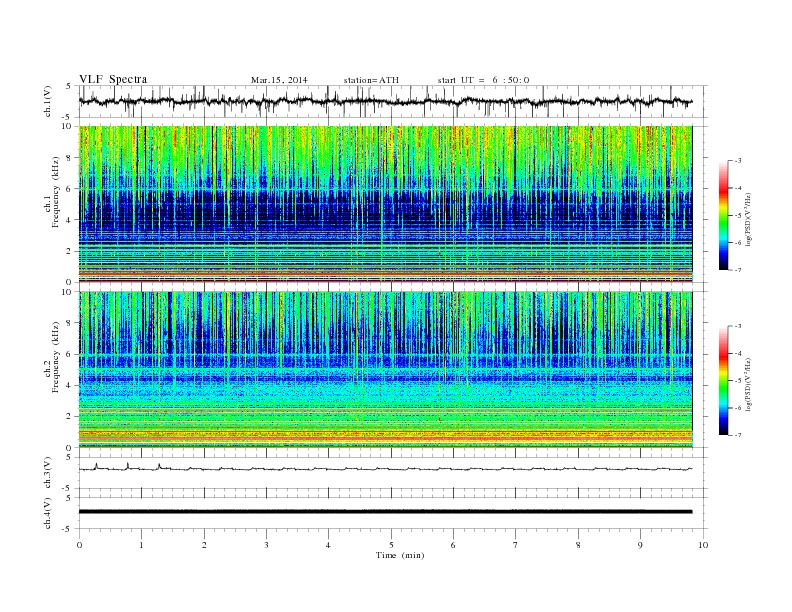This screenshot has height=612, width=792.
Task: Click the ch.1 spectrogram color bar
Action: [x=723, y=215]
